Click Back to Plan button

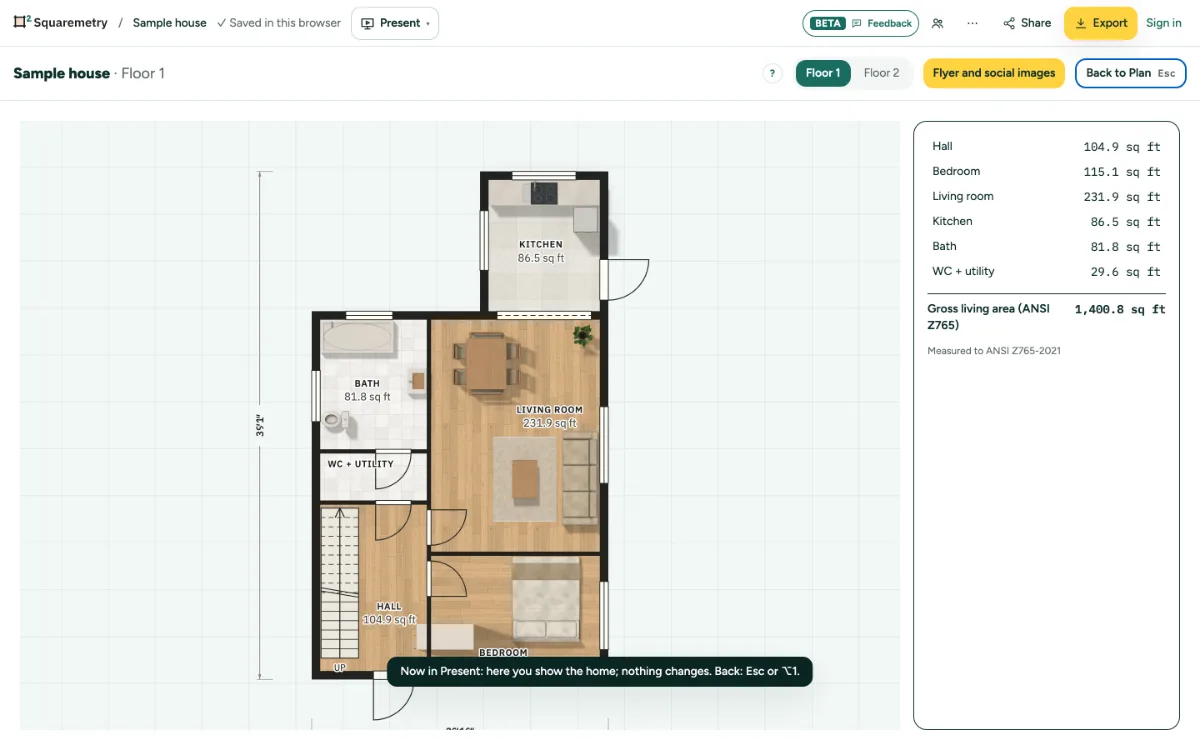[1130, 73]
